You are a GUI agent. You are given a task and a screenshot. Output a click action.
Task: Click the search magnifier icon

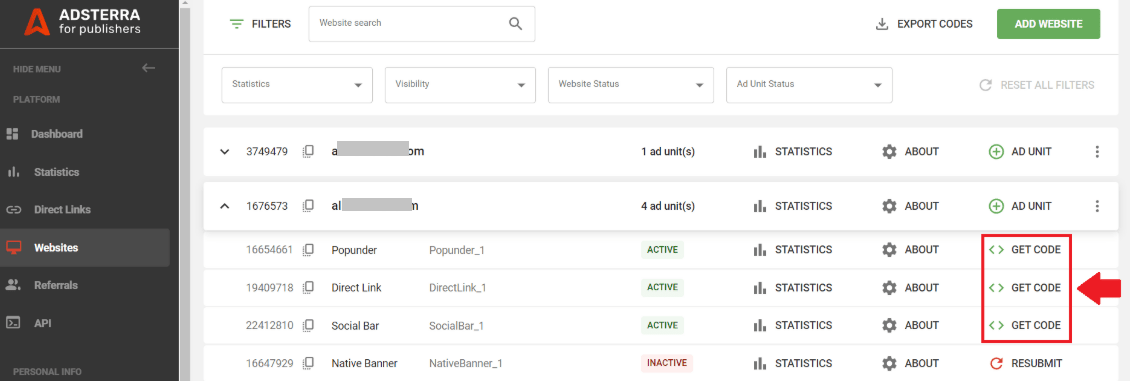[x=515, y=24]
